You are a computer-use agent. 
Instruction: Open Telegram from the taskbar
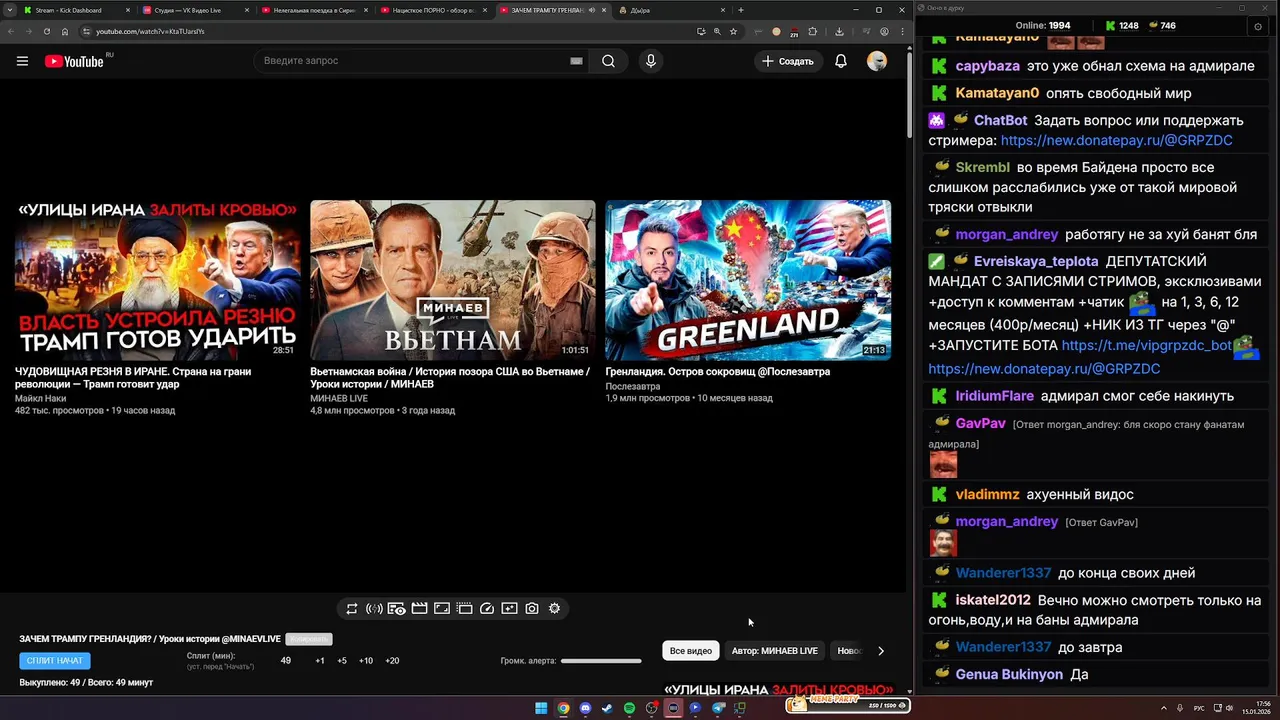718,708
